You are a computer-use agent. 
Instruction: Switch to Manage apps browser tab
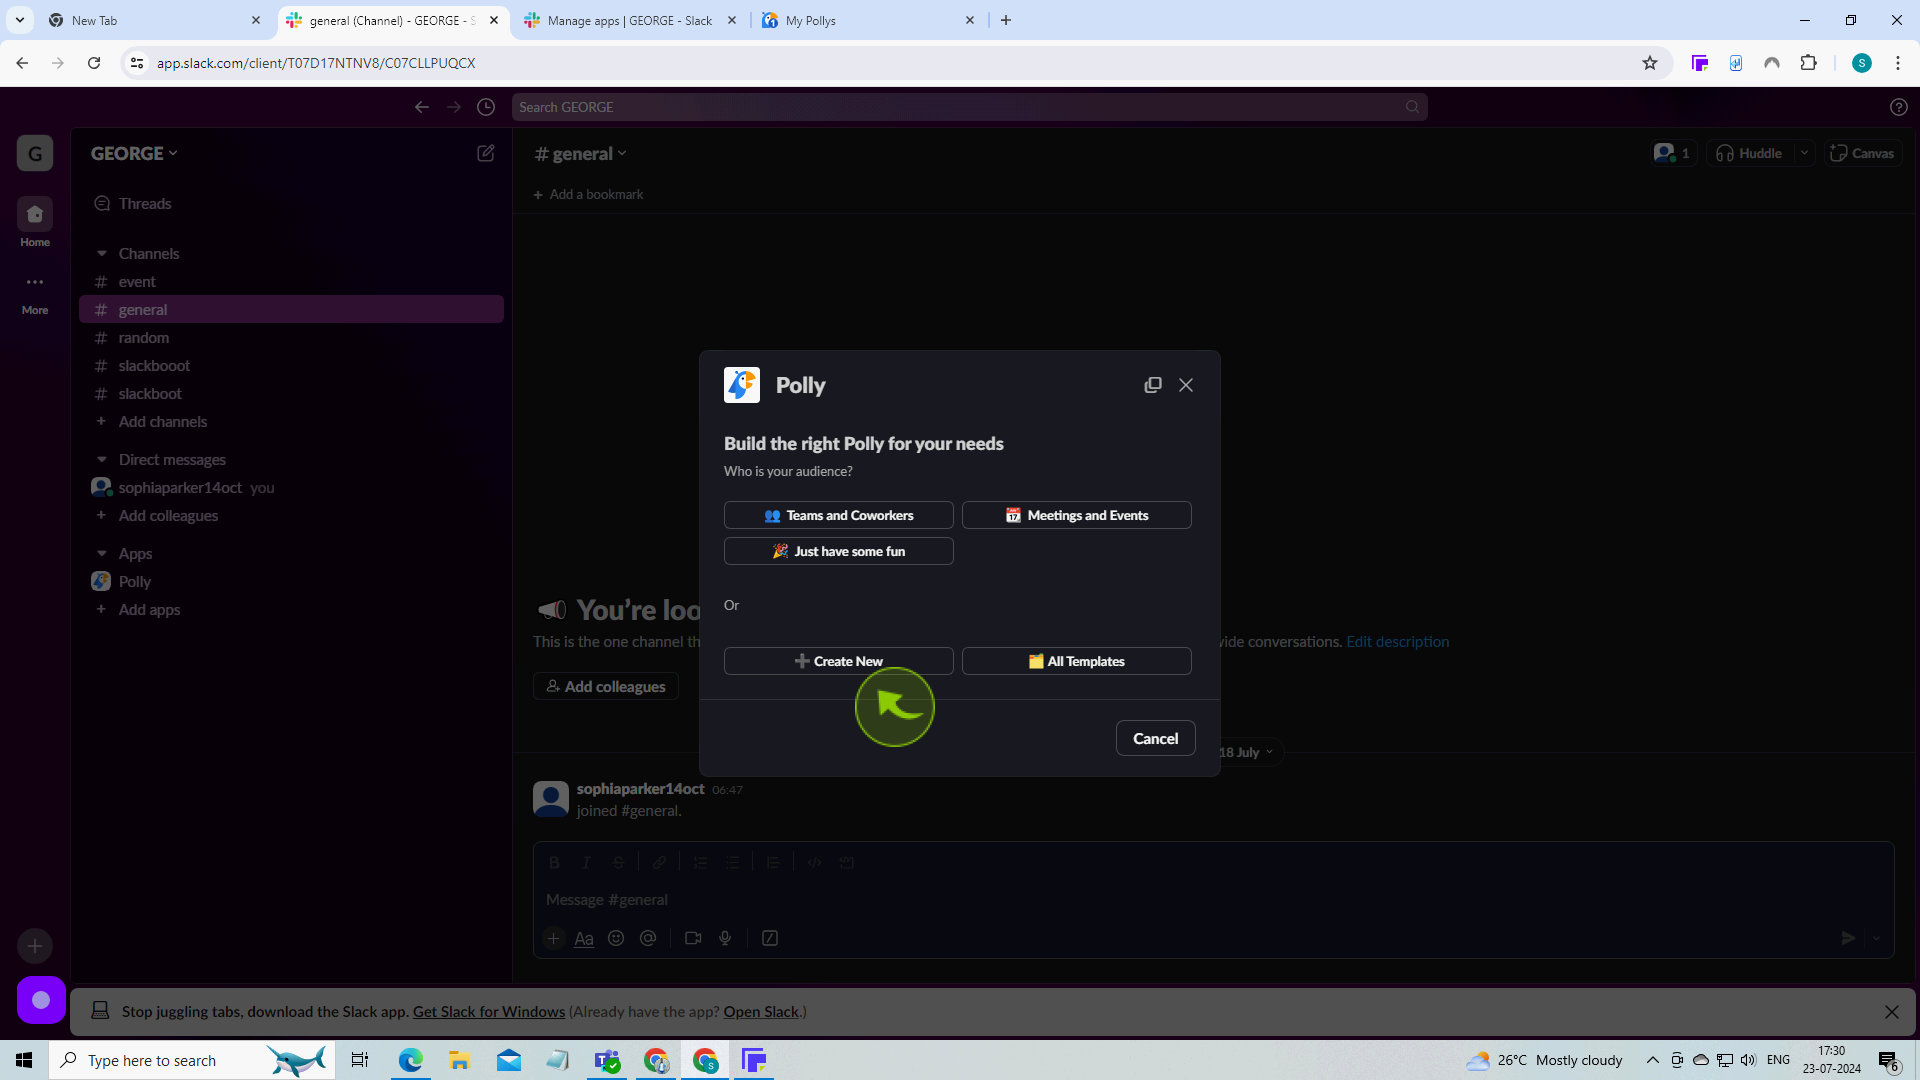click(630, 20)
